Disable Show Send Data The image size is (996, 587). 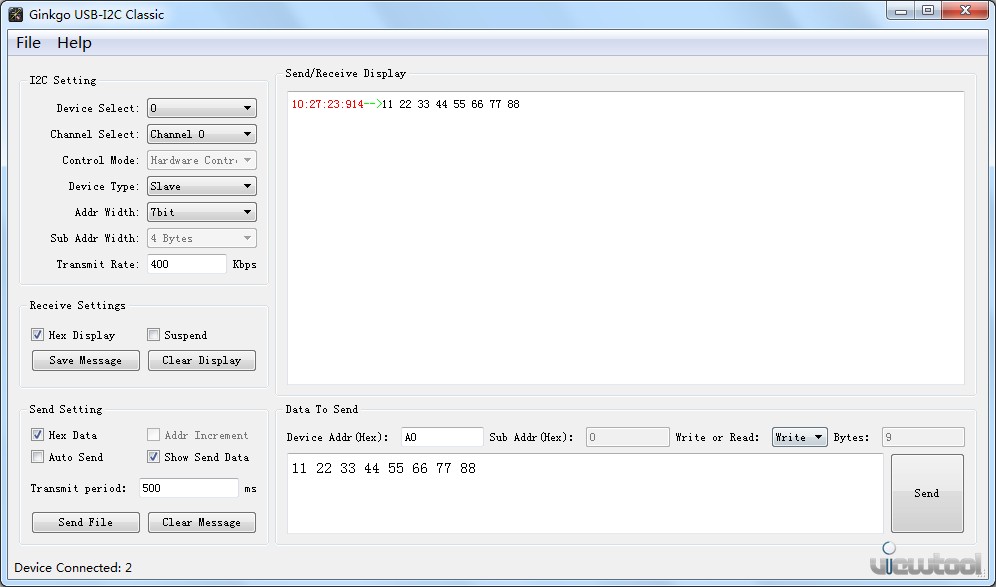153,457
